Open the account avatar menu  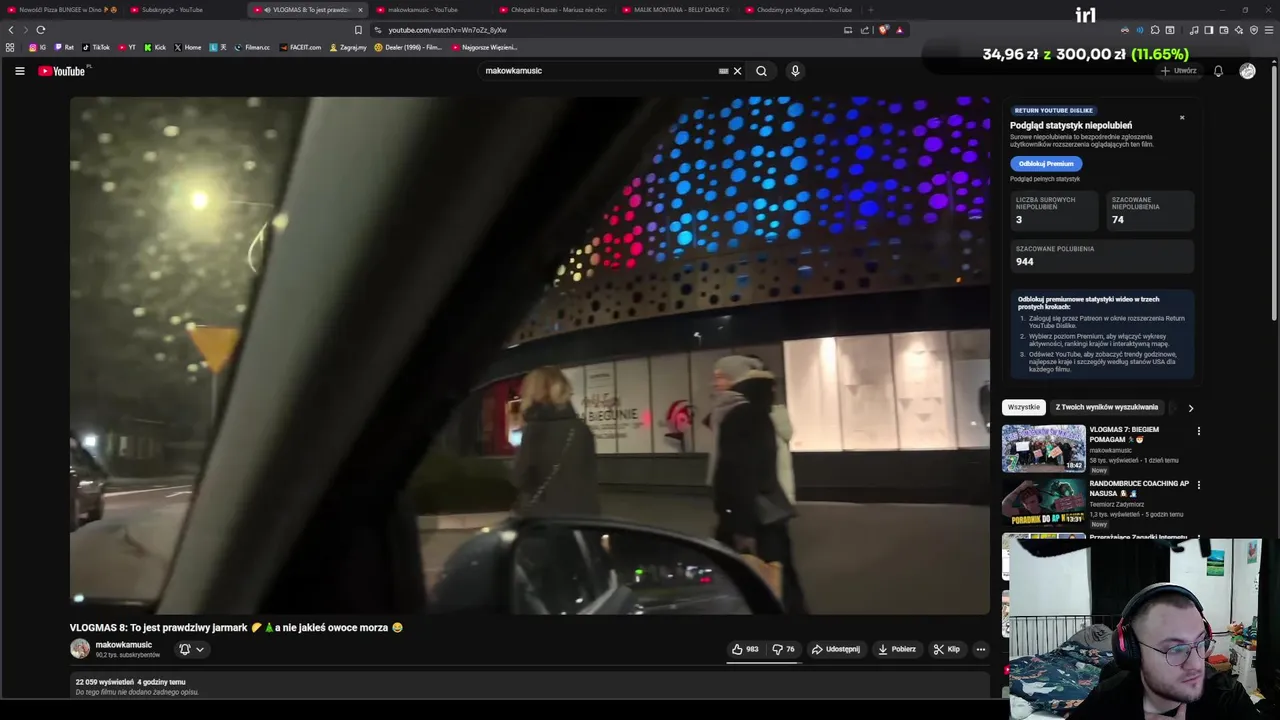pos(1247,71)
